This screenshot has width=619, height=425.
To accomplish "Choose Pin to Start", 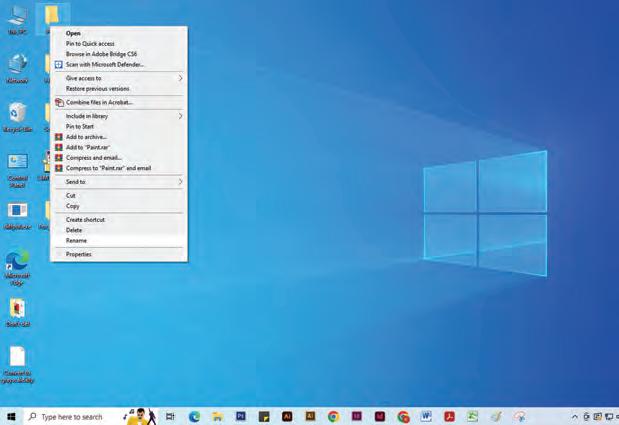I will click(x=119, y=126).
